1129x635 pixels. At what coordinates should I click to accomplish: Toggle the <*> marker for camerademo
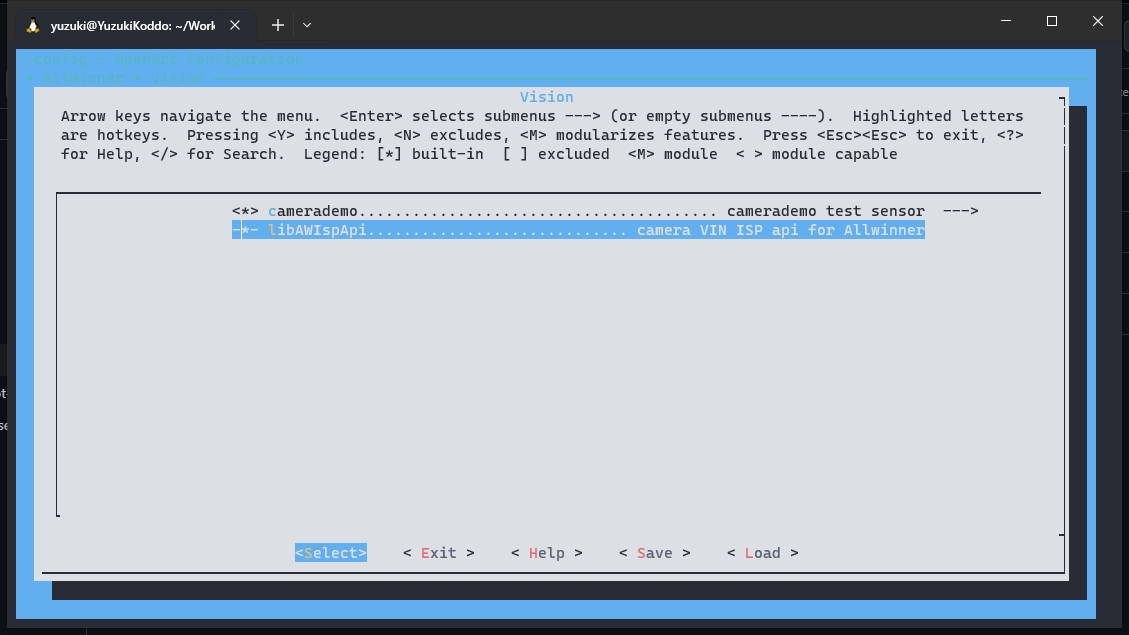click(246, 211)
